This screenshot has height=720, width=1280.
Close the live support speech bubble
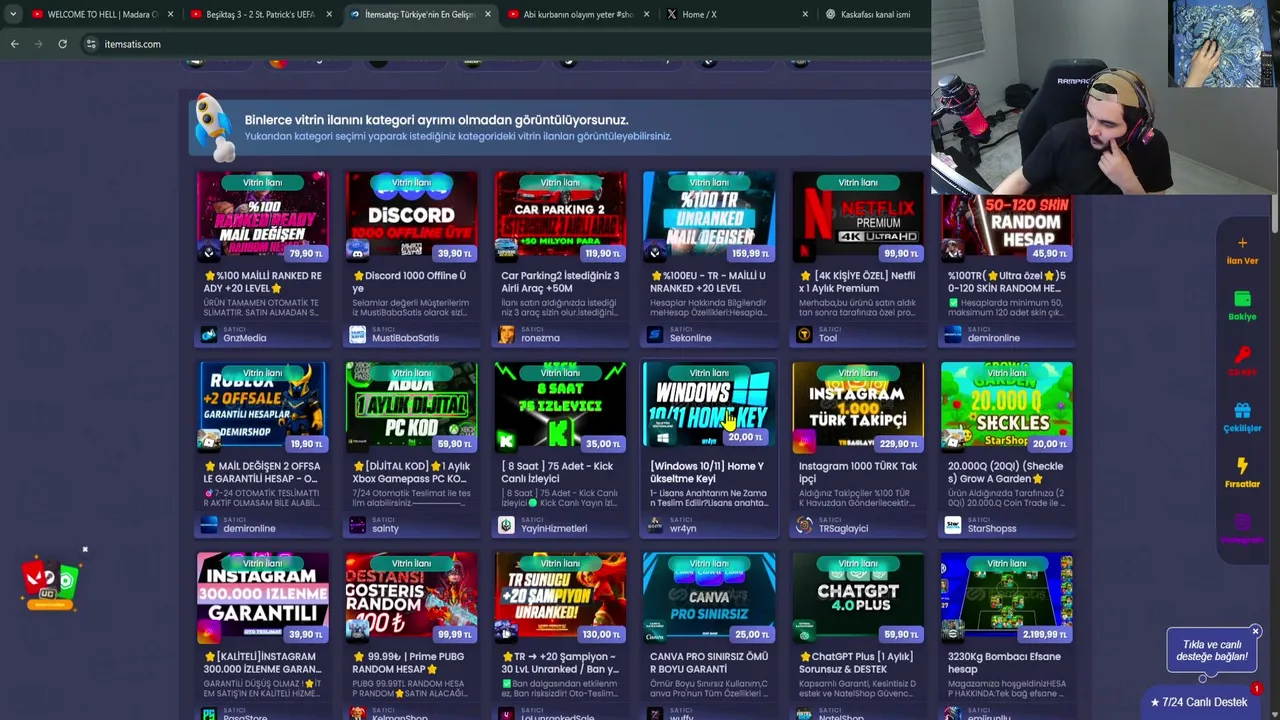click(x=1255, y=632)
